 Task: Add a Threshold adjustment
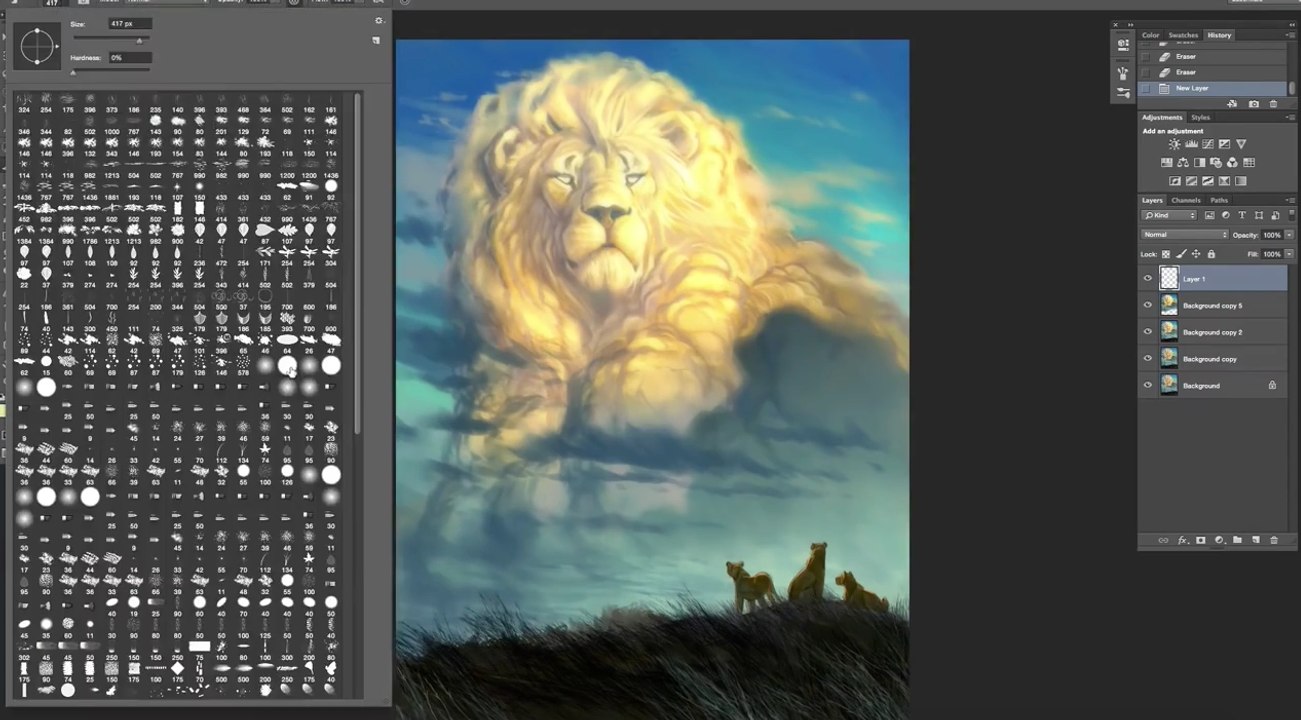coord(1208,181)
